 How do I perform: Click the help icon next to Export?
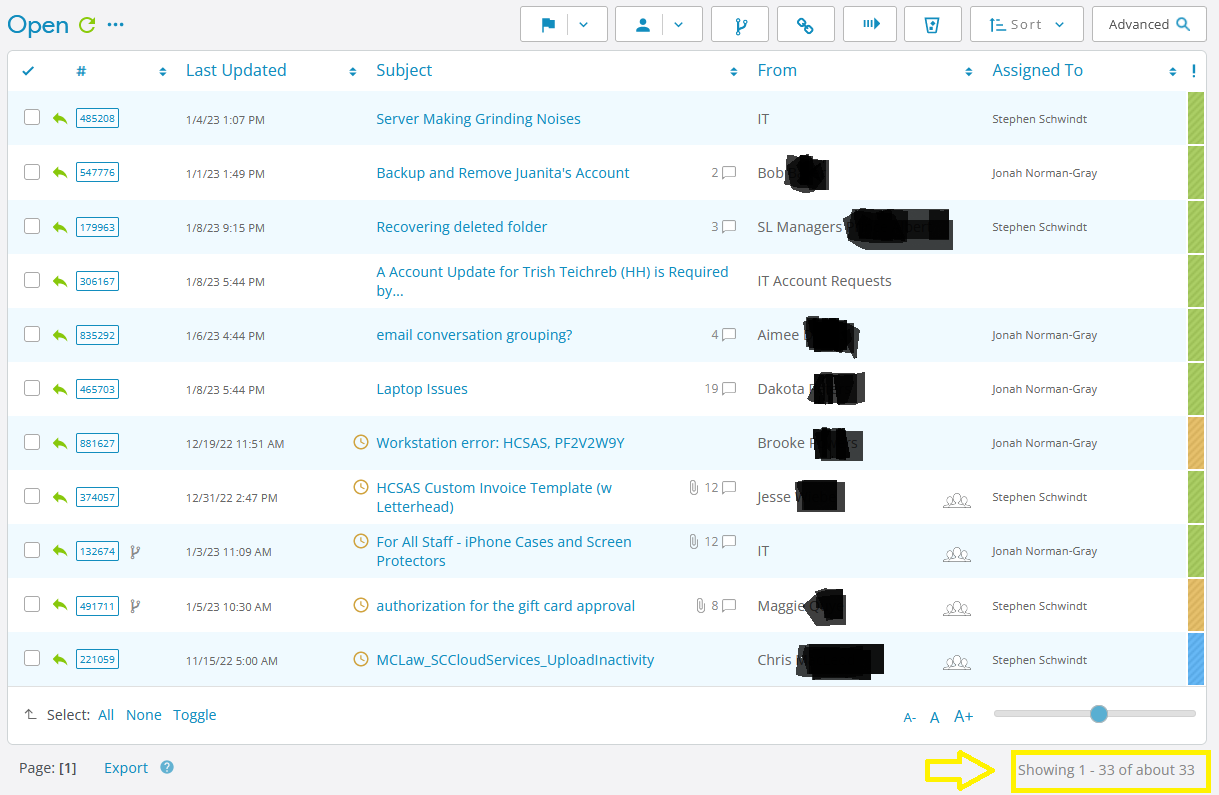point(167,768)
